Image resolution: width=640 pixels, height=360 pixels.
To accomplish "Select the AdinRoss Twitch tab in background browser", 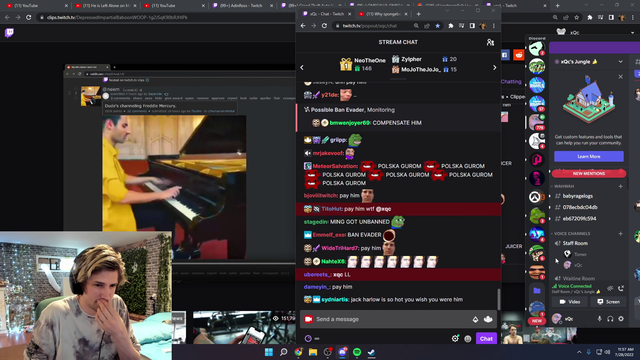I will click(x=243, y=5).
